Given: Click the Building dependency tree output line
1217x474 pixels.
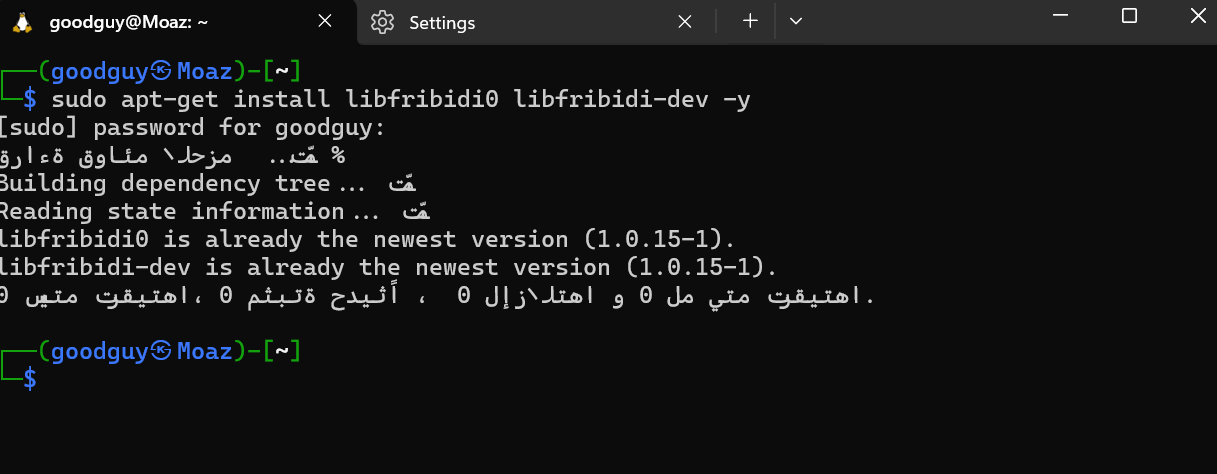Looking at the screenshot, I should point(207,183).
